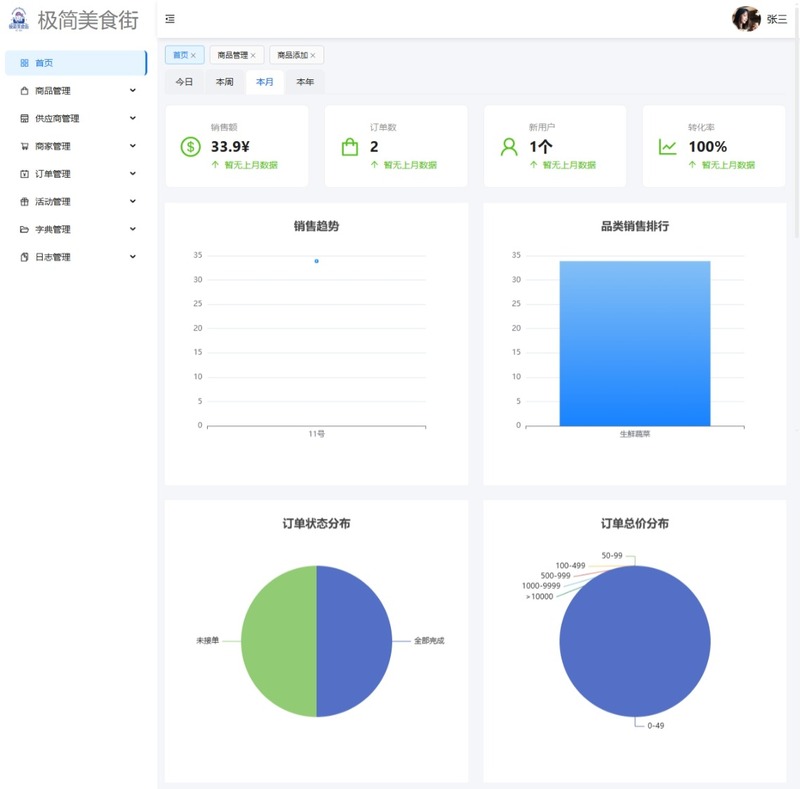The height and width of the screenshot is (789, 800).
Task: Go to 首页 in the sidebar
Action: click(76, 63)
